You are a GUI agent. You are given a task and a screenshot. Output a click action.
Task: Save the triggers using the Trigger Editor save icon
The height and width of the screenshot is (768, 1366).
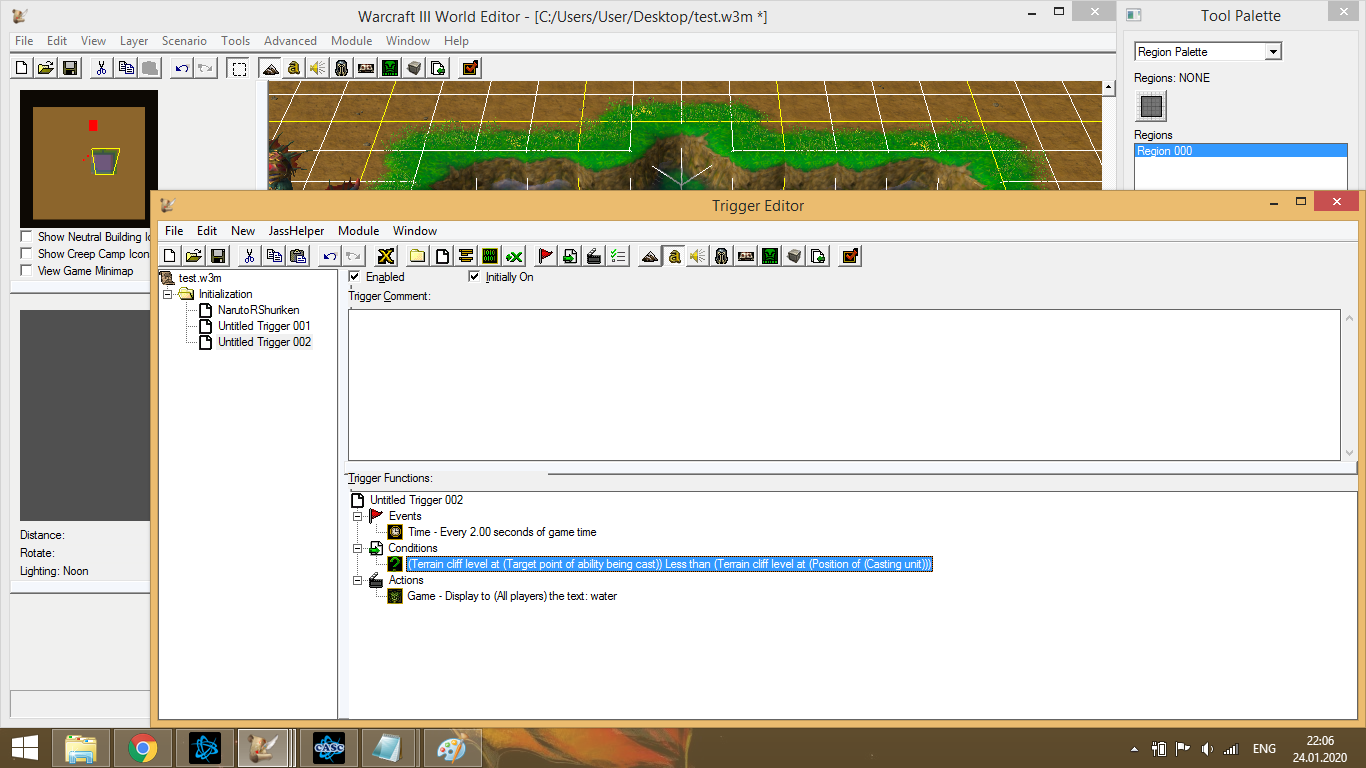(217, 256)
